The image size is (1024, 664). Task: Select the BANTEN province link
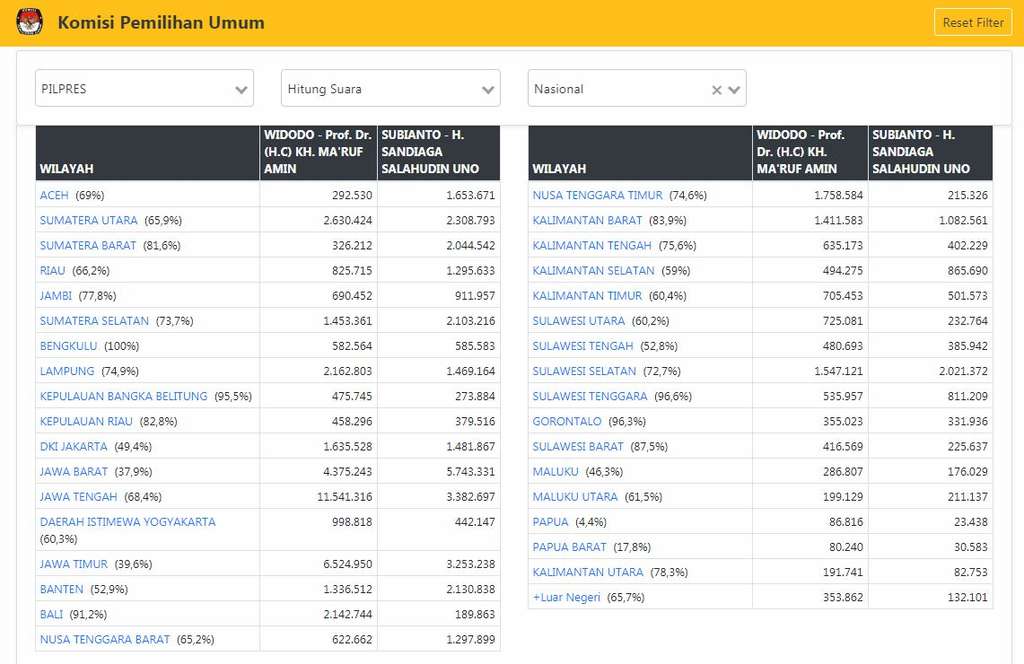[x=61, y=589]
